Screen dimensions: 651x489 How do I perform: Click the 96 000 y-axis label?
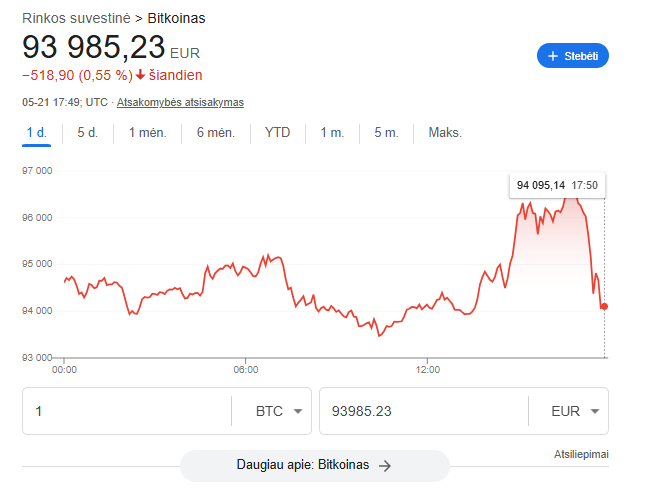point(37,218)
